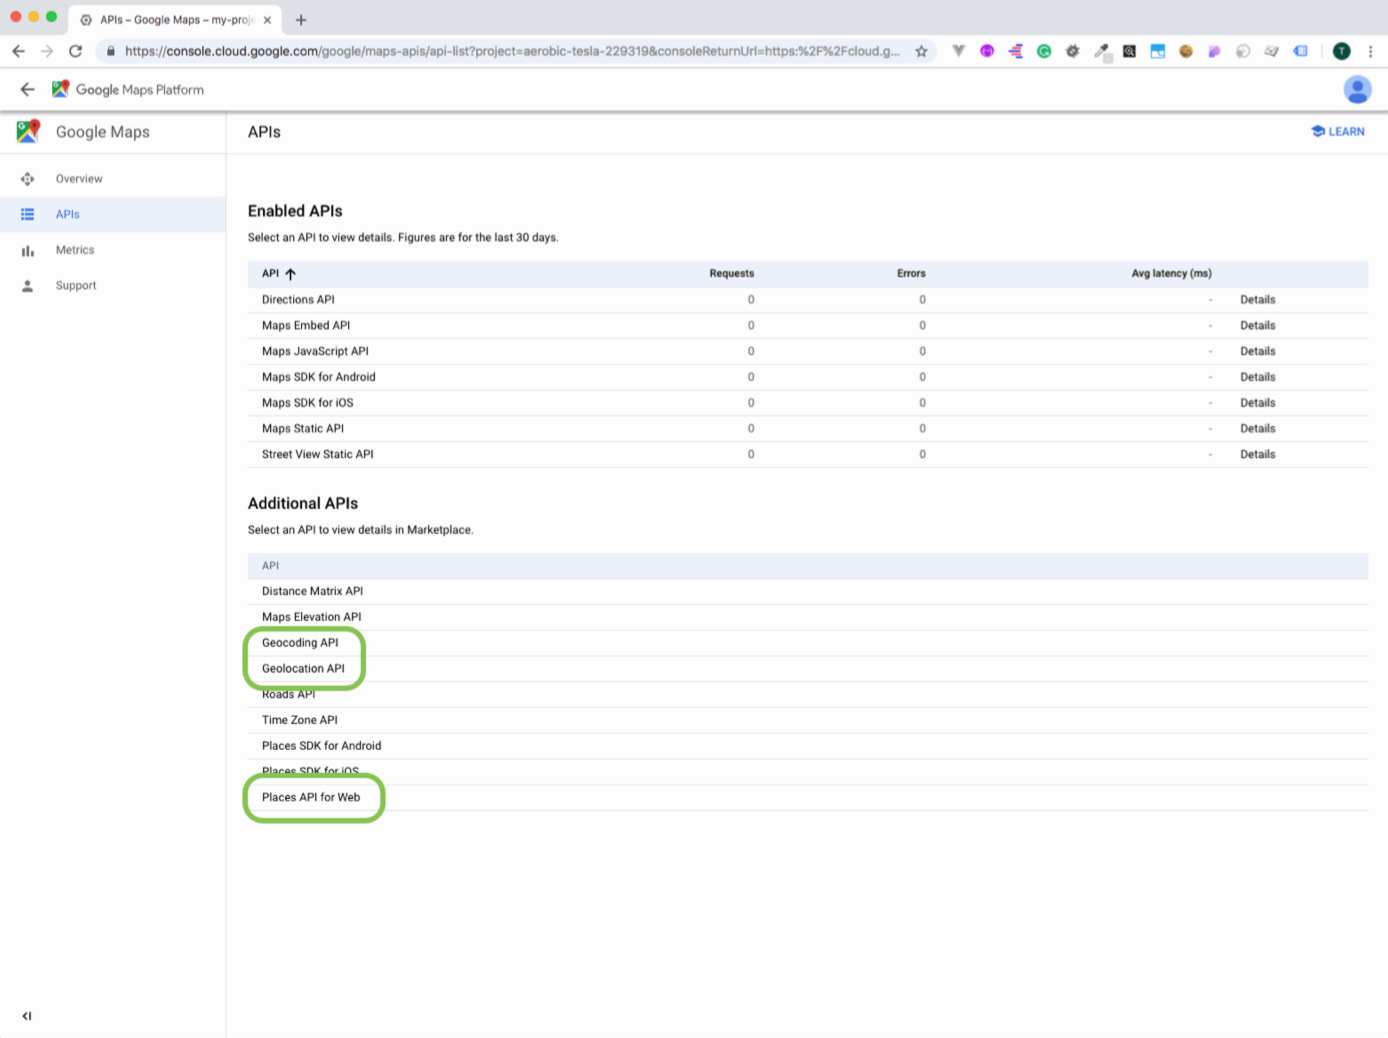The width and height of the screenshot is (1388, 1038).
Task: Reload the page with the refresh icon
Action: click(x=75, y=51)
